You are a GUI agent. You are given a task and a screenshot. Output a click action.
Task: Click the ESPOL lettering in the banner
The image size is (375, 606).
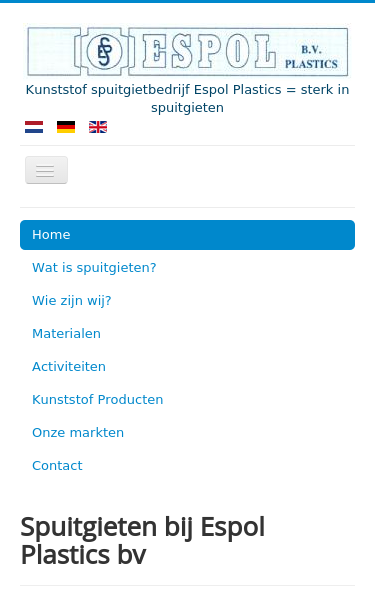tap(209, 51)
